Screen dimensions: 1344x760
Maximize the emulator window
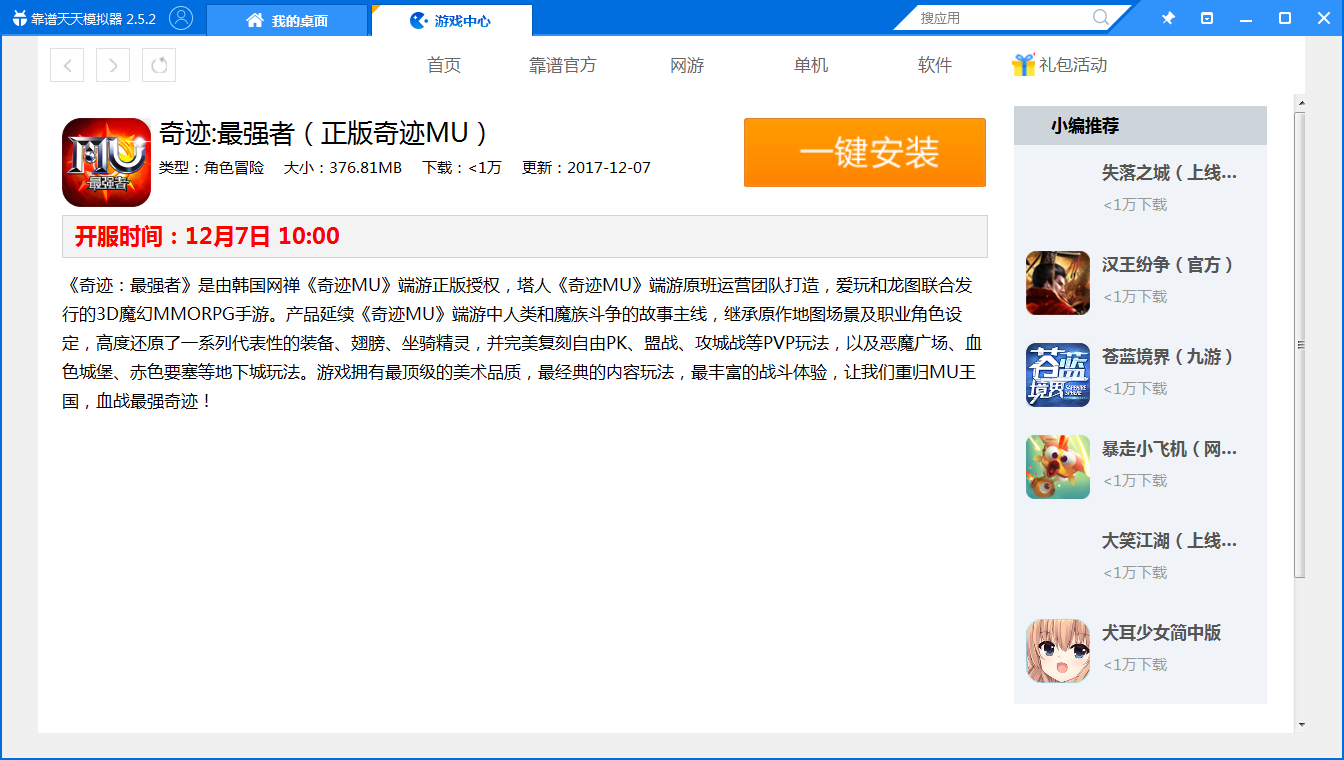(x=1285, y=18)
